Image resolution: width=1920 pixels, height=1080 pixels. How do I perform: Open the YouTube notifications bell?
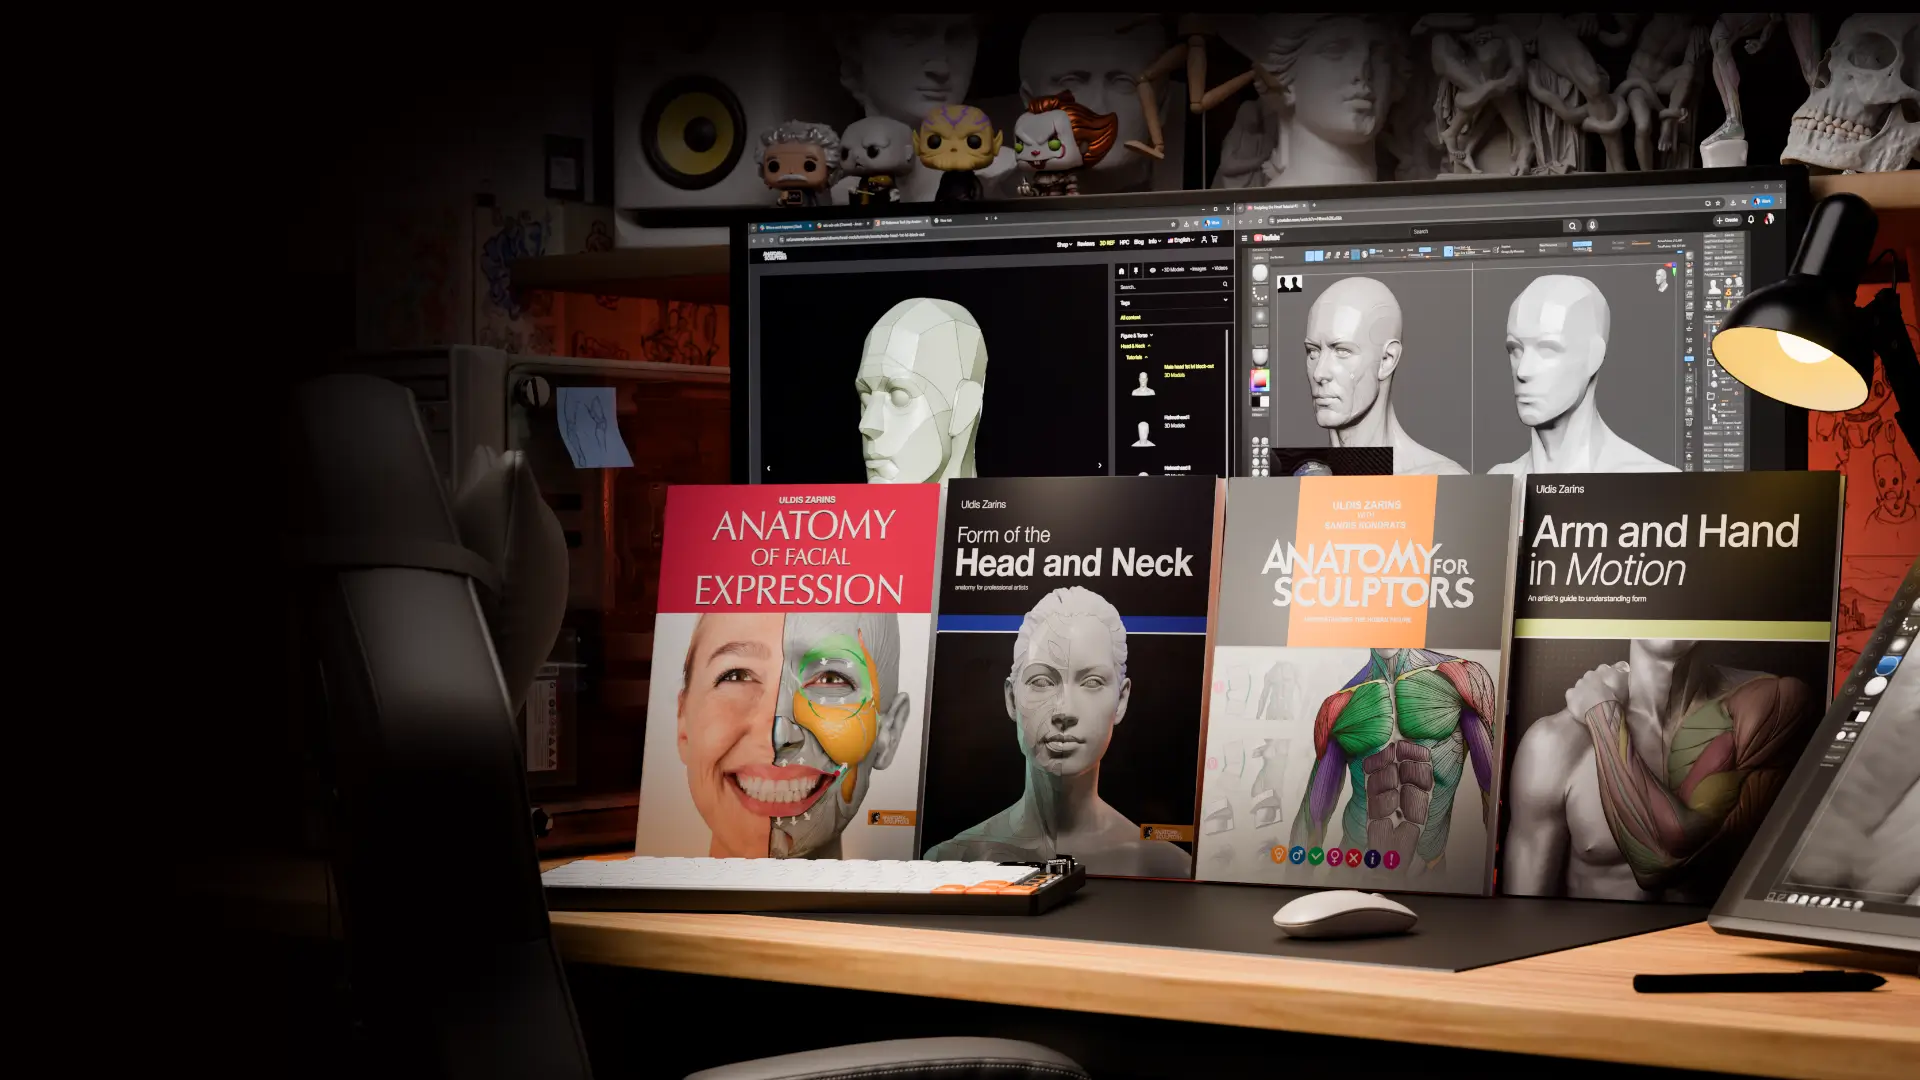pos(1751,219)
